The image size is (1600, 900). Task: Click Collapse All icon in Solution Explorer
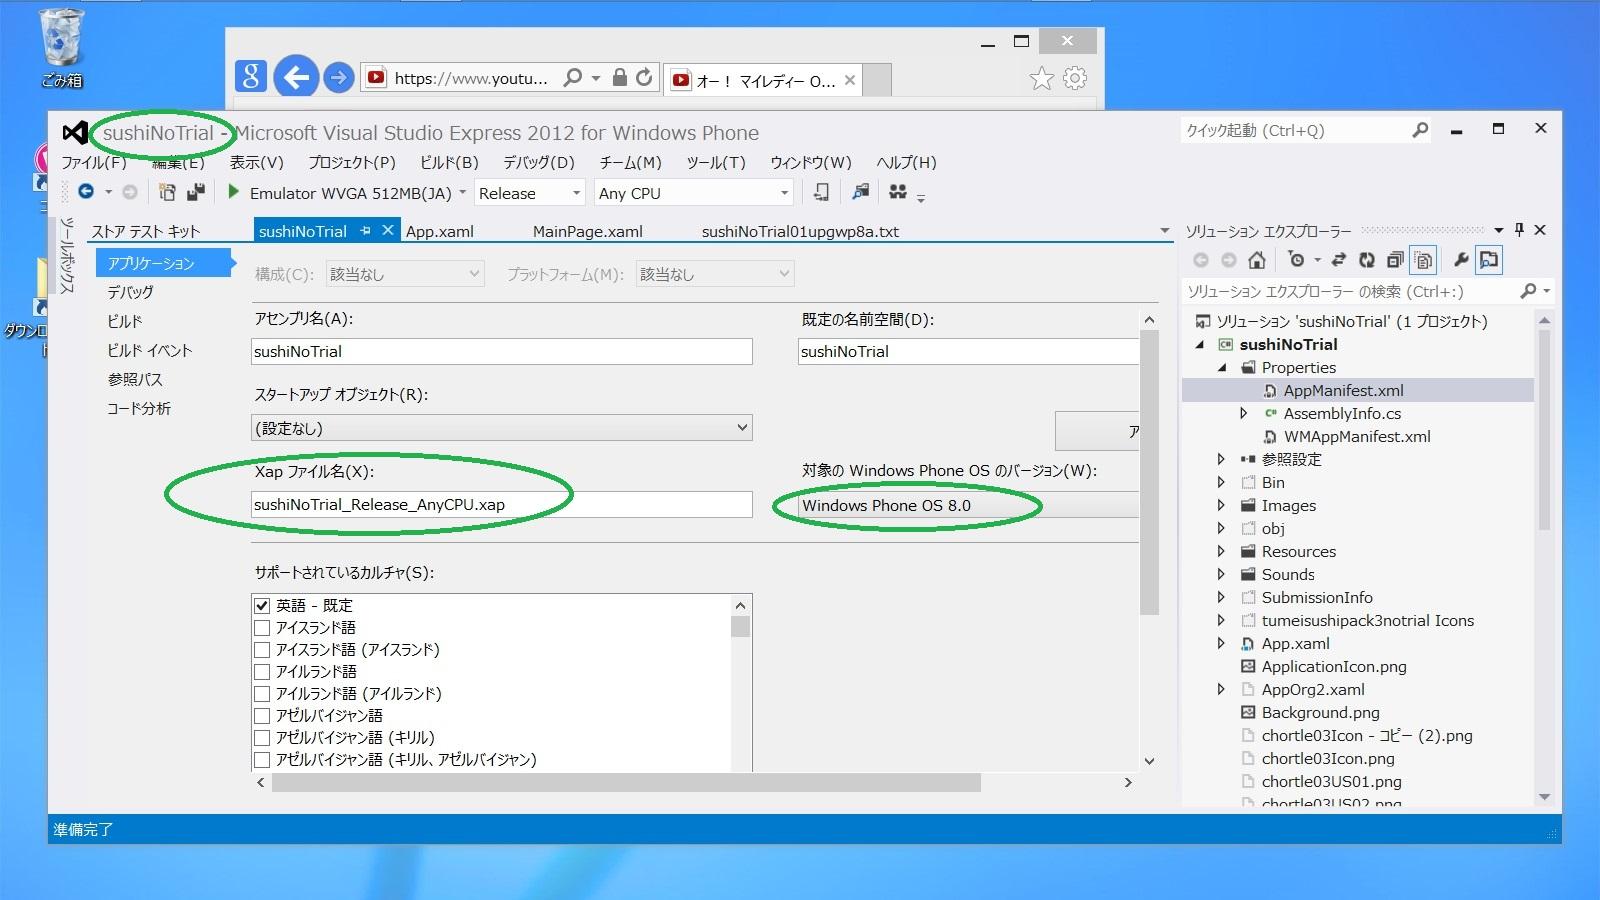pos(1395,260)
